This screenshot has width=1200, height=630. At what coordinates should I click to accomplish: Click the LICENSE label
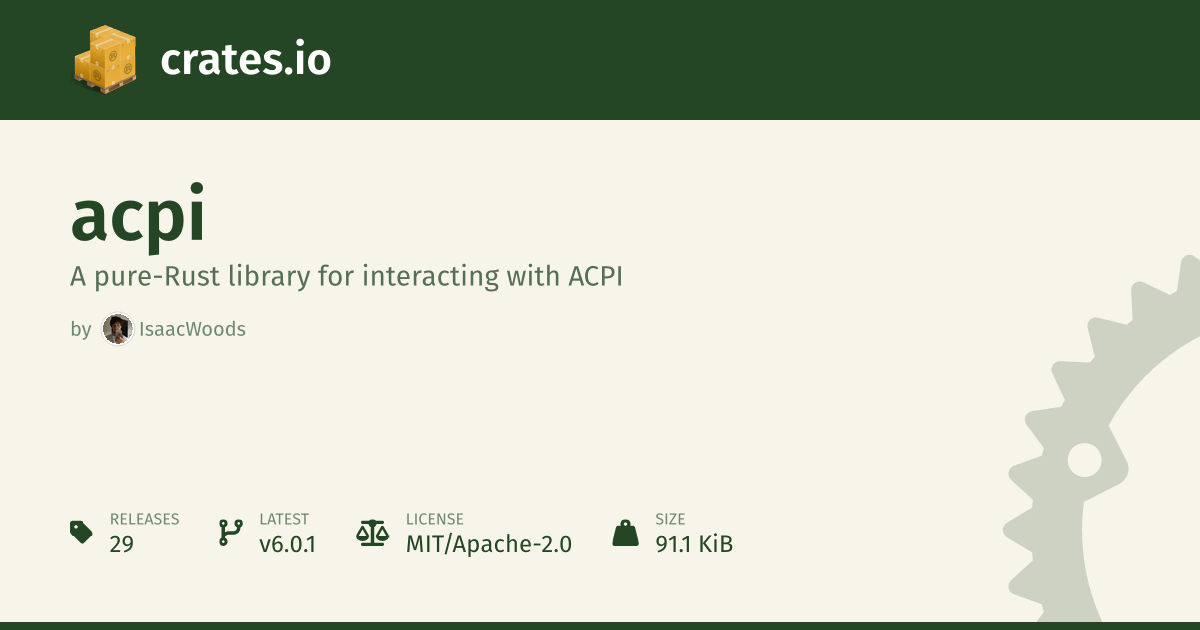[x=434, y=519]
